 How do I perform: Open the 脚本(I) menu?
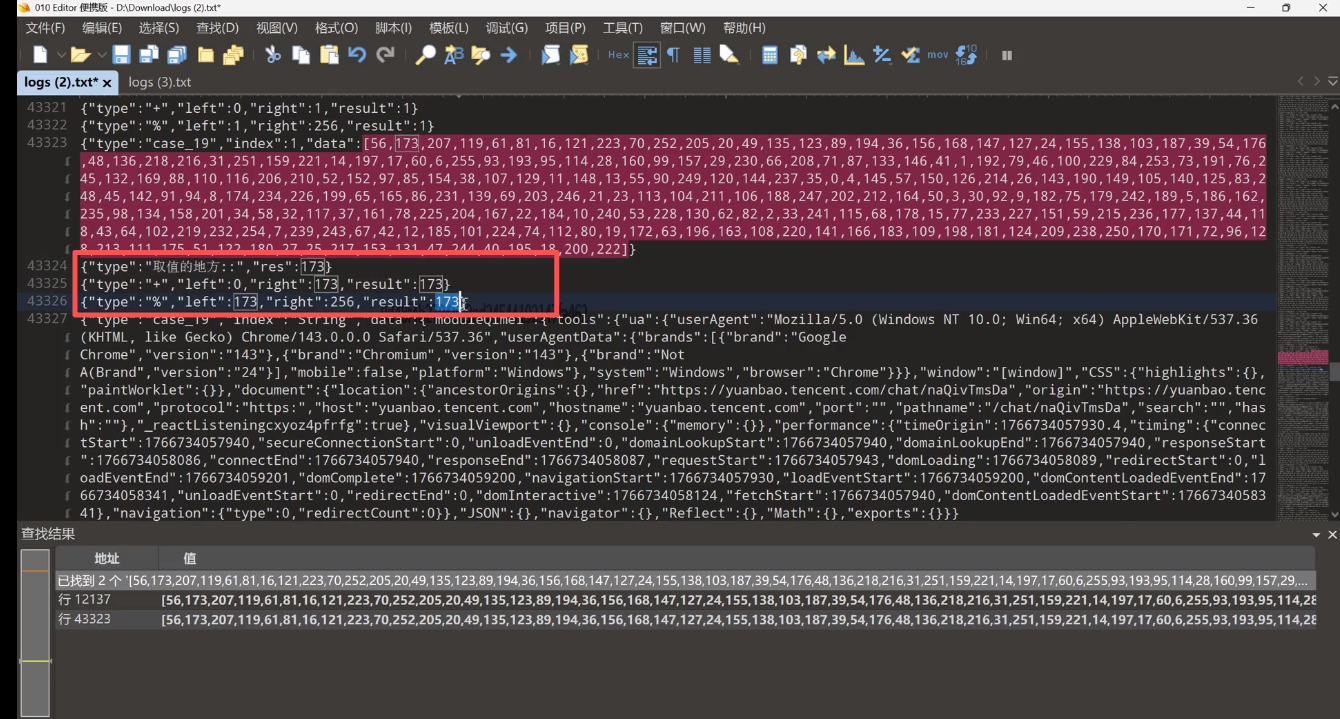click(393, 27)
